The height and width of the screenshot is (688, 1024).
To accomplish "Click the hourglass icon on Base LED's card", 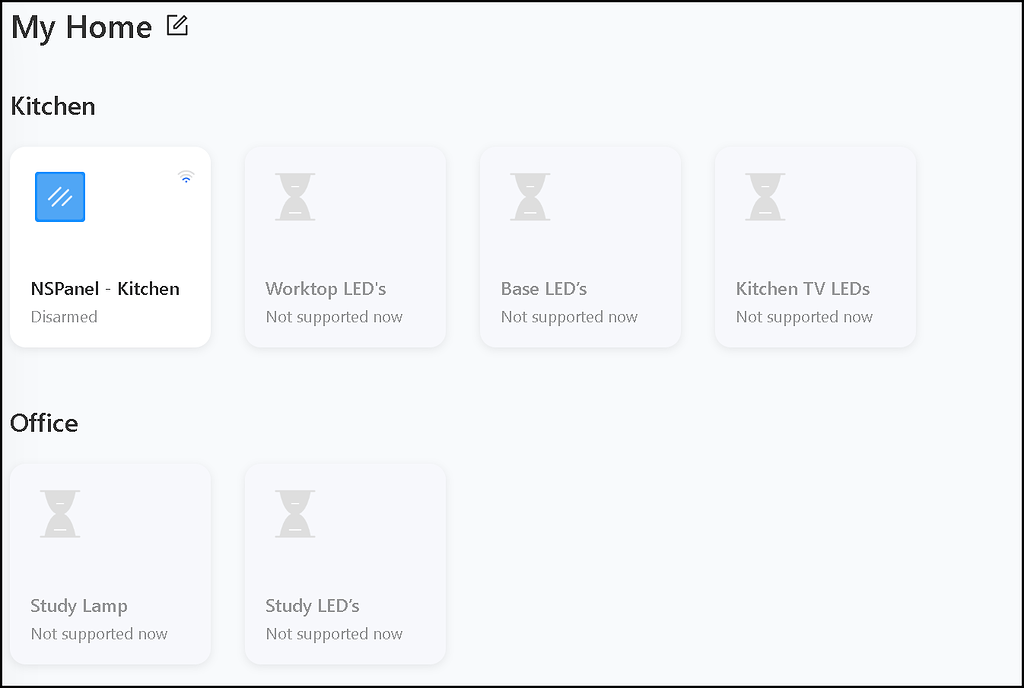I will (530, 197).
